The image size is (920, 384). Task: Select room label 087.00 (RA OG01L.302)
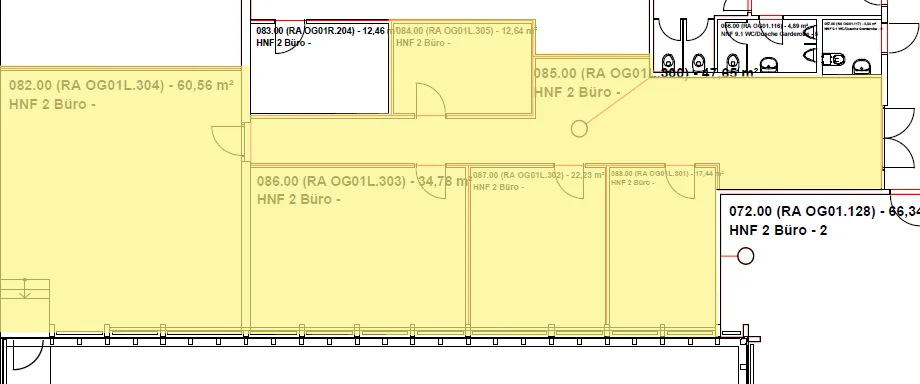pyautogui.click(x=539, y=175)
